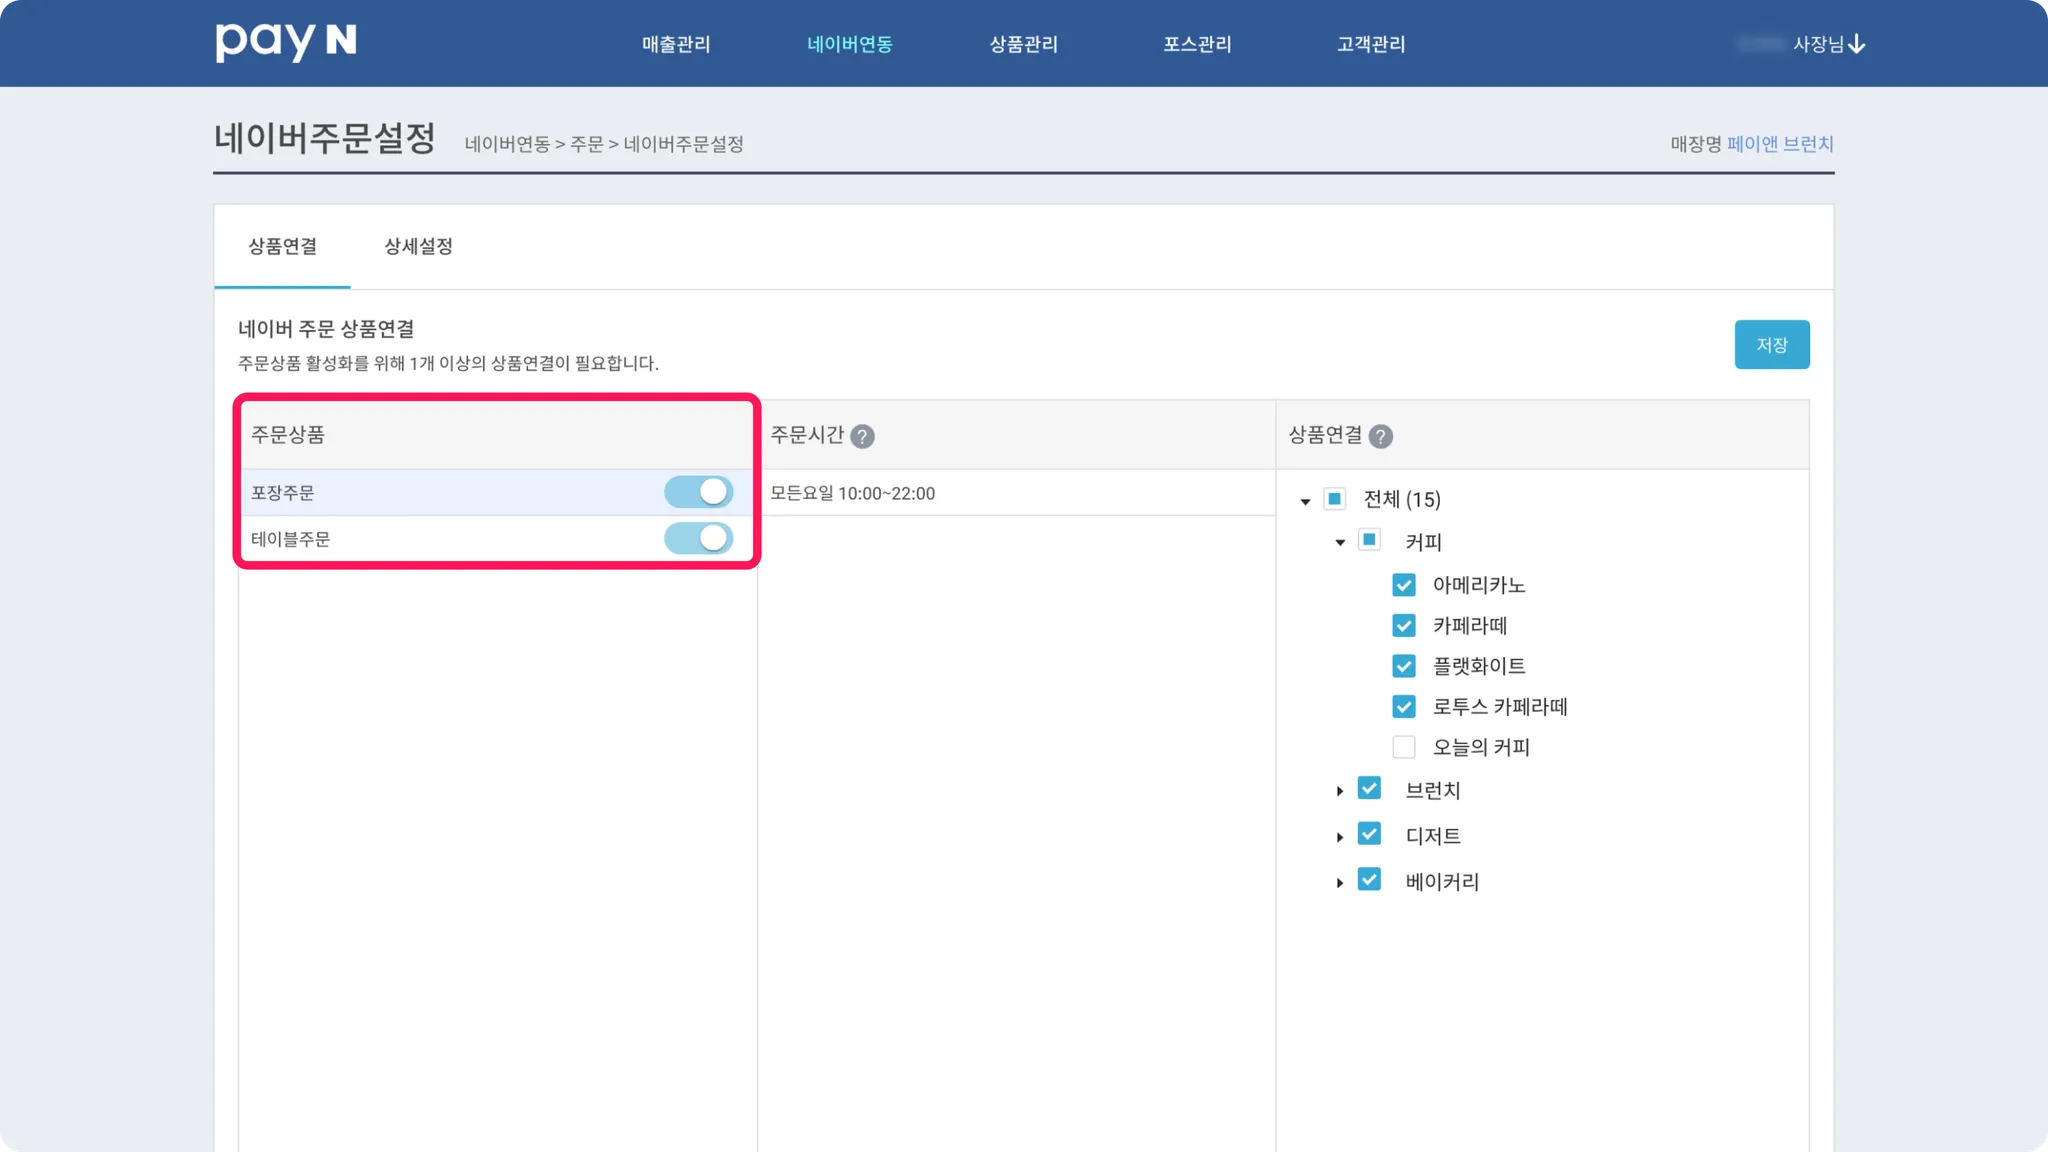Open help icon next to 주문시간
This screenshot has height=1152, width=2048.
click(862, 436)
